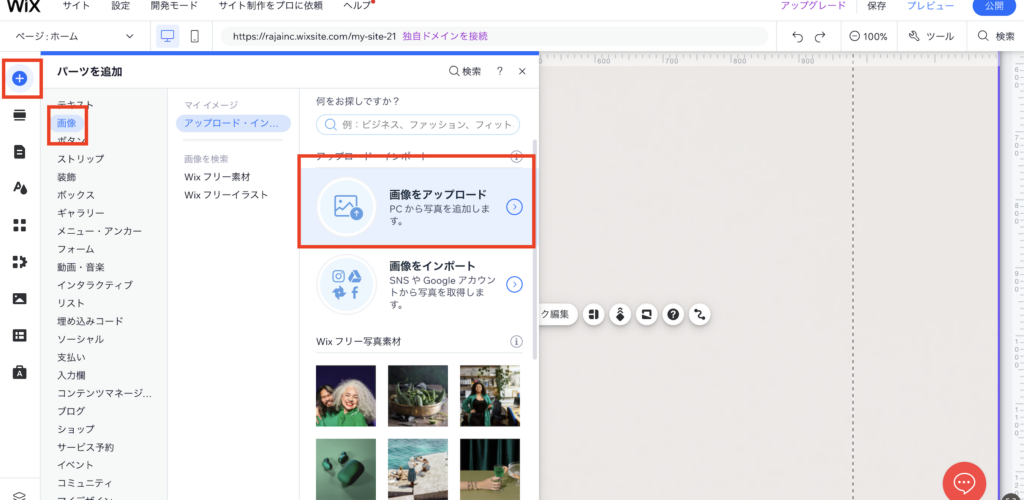The height and width of the screenshot is (500, 1024).
Task: Select the bowl of green peppers photo
Action: [418, 396]
